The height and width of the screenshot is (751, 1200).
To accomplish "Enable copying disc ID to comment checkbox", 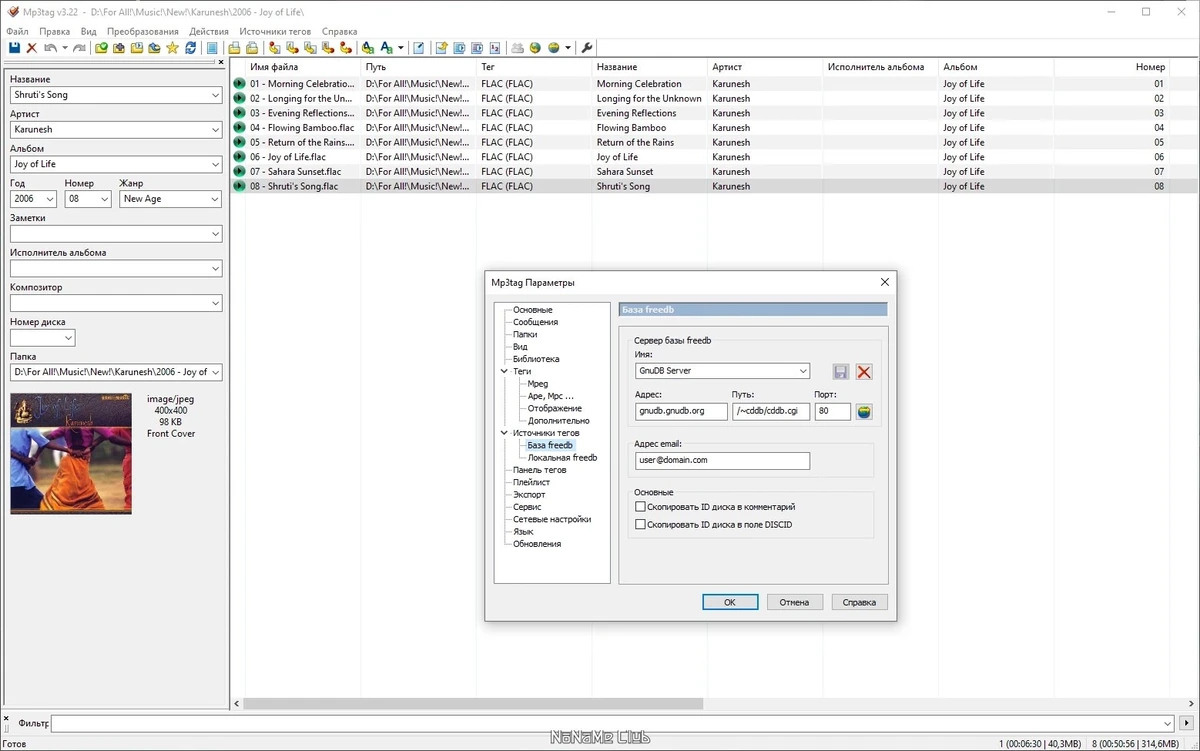I will click(x=641, y=507).
